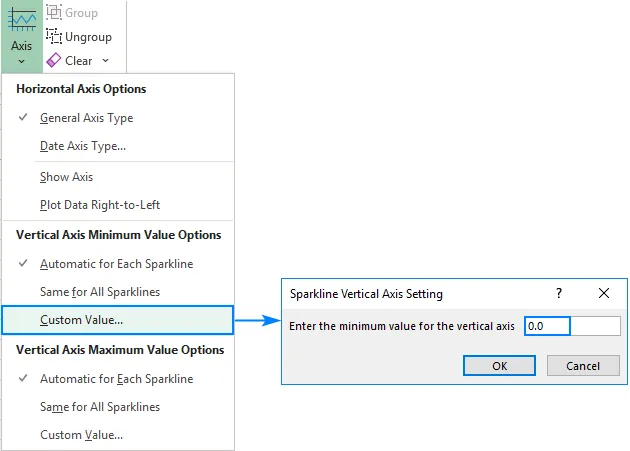The image size is (630, 451).
Task: Select General Axis Type option
Action: coord(86,118)
